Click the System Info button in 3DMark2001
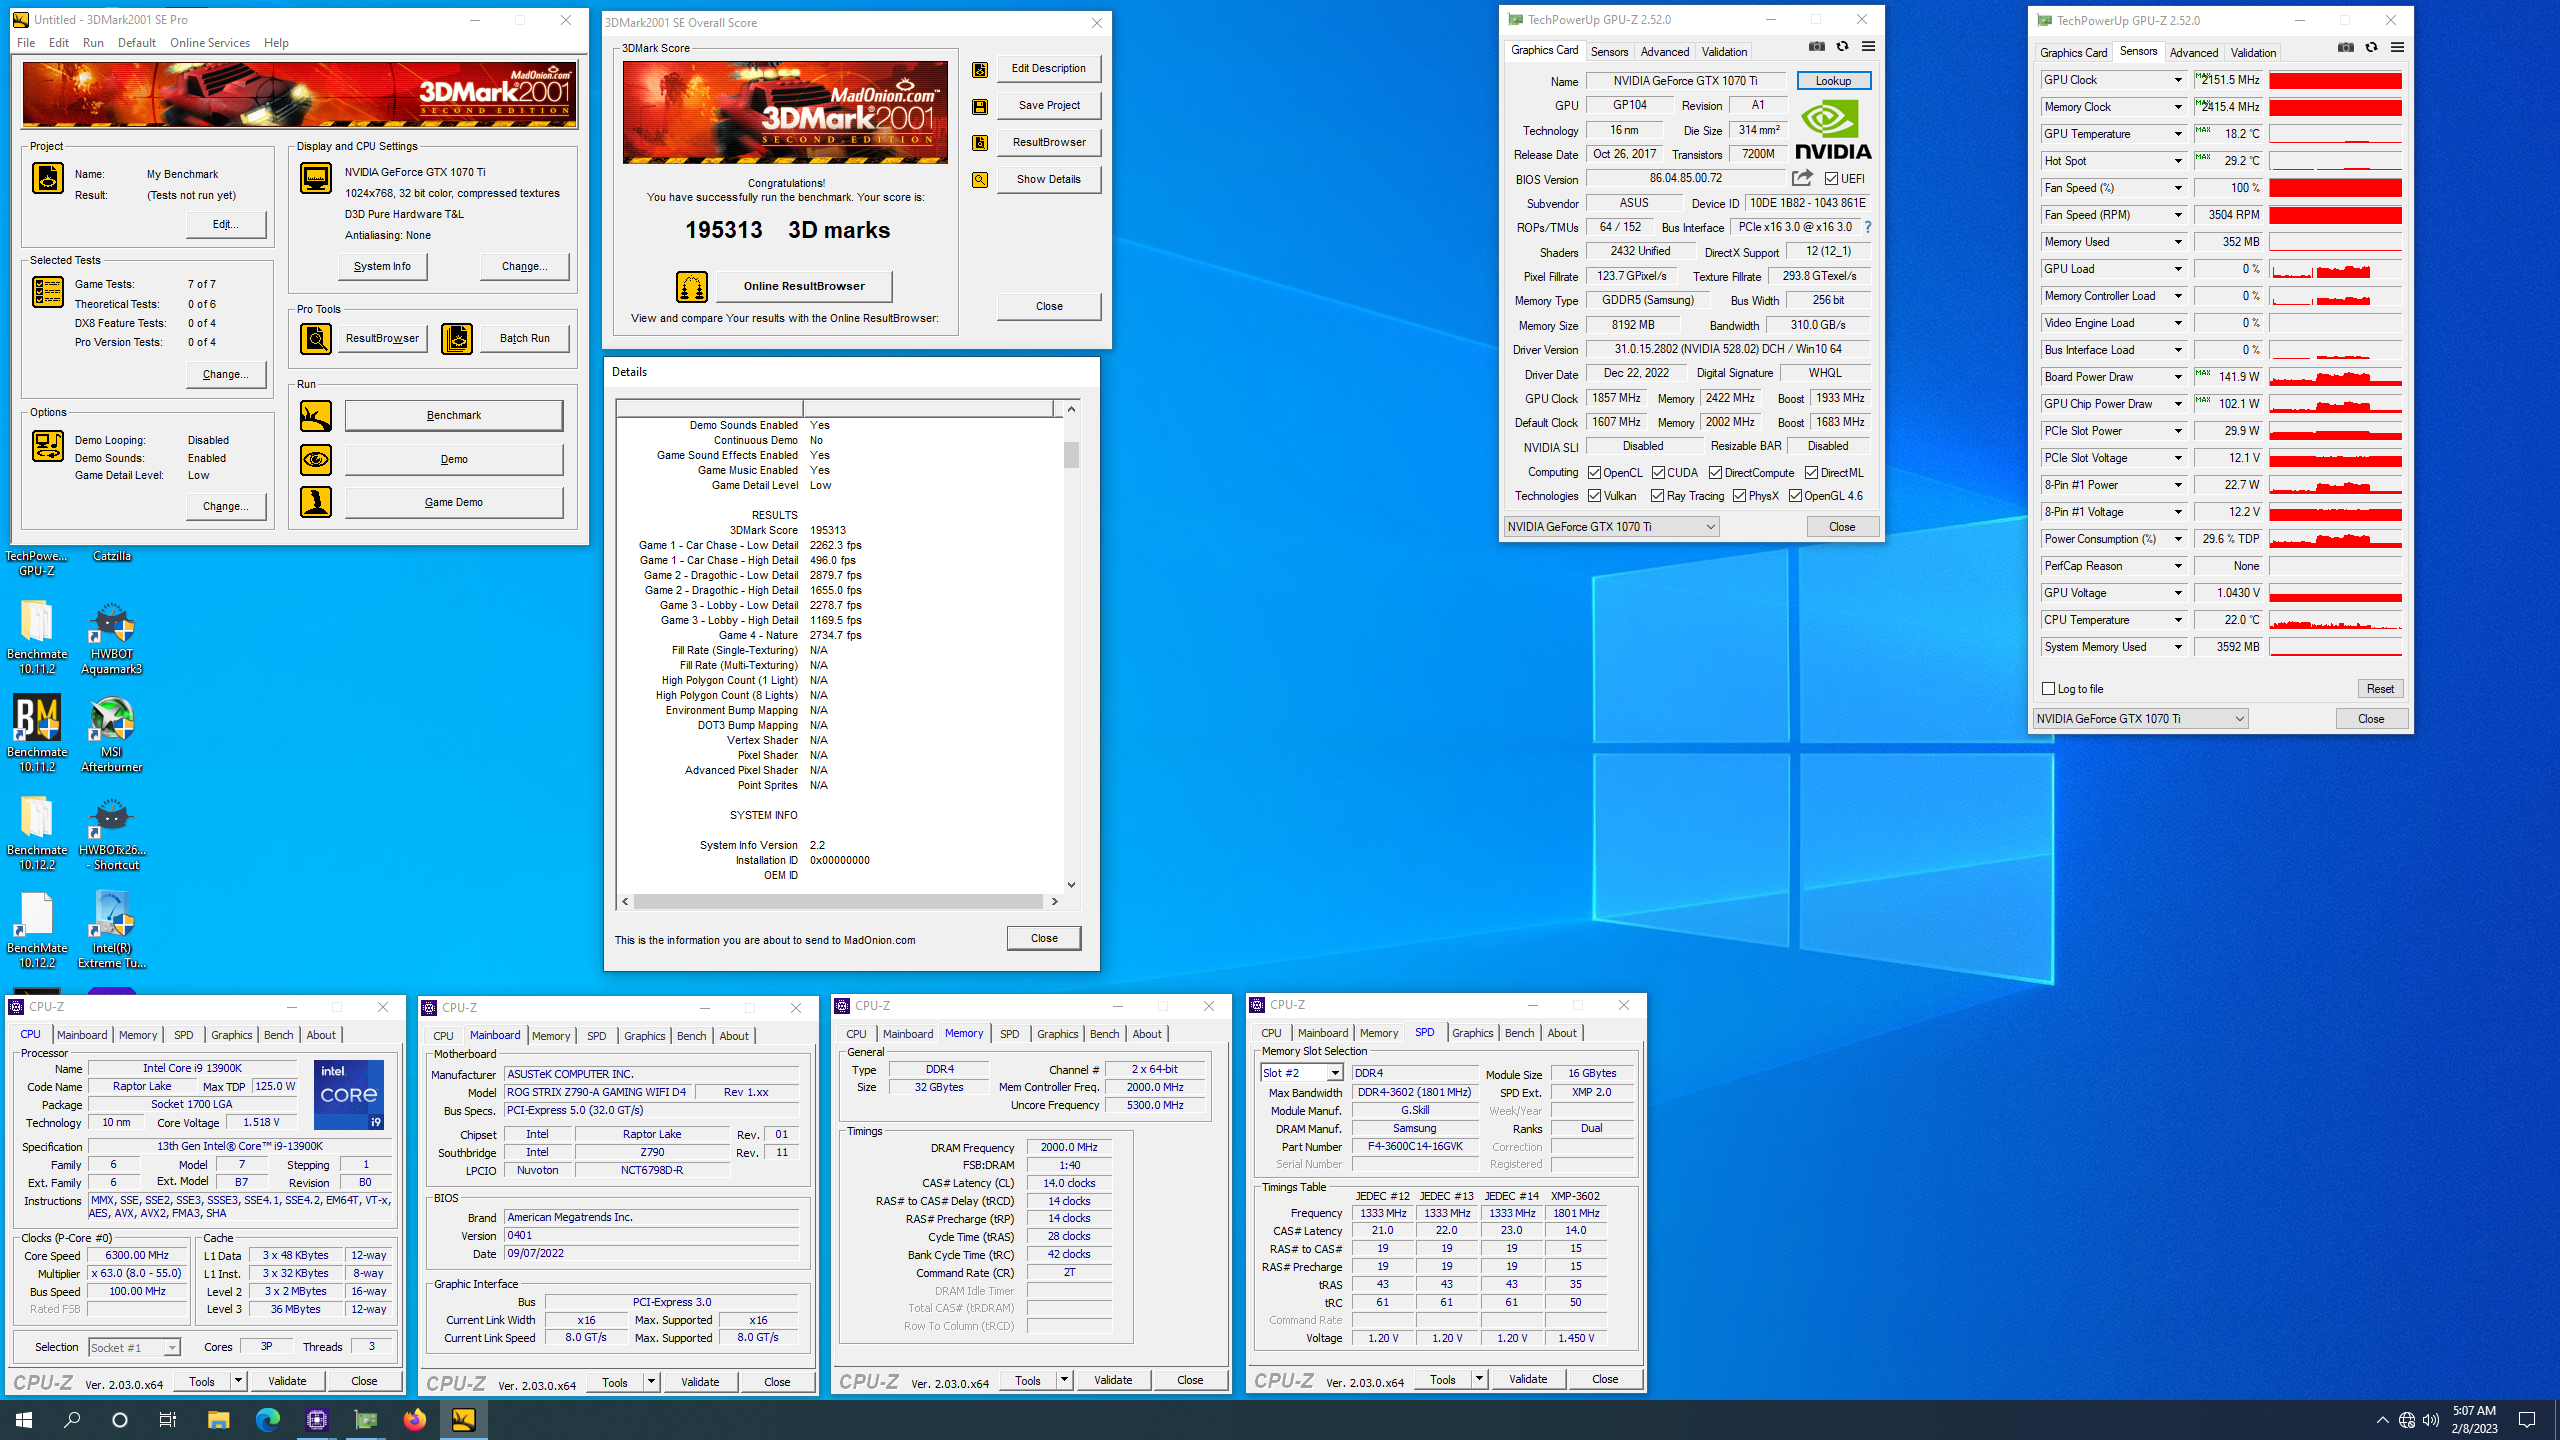 (x=382, y=266)
